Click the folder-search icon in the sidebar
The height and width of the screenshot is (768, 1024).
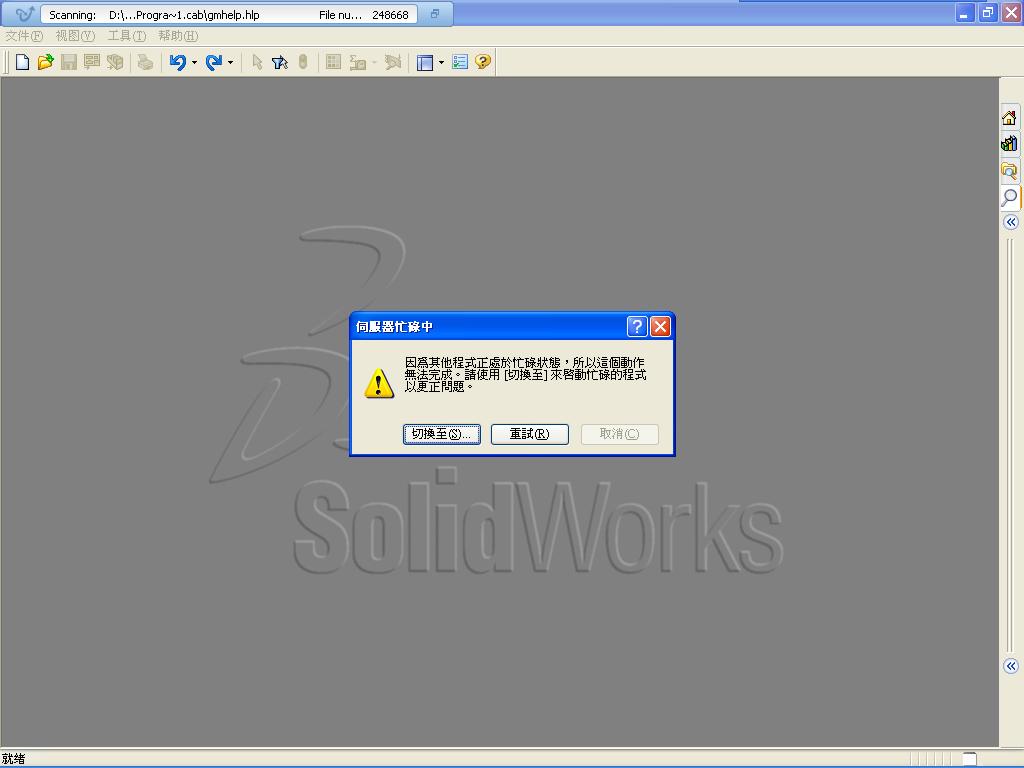pos(1009,170)
